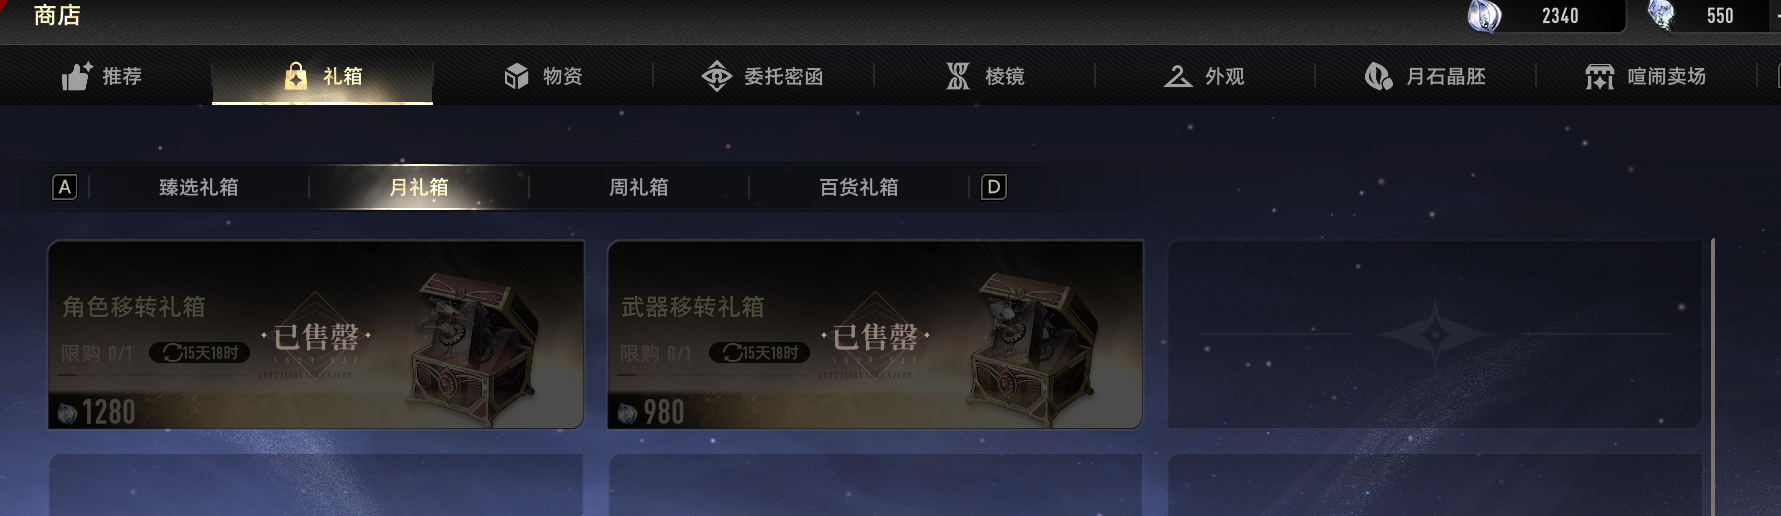
Task: Open the 物资 cube icon
Action: point(516,76)
